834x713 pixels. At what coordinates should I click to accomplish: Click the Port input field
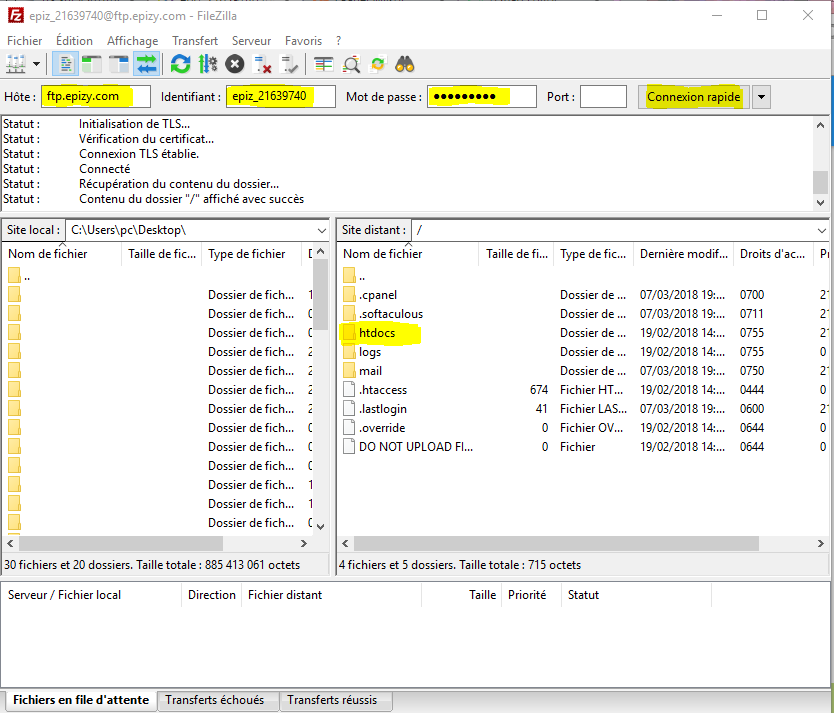click(x=603, y=97)
